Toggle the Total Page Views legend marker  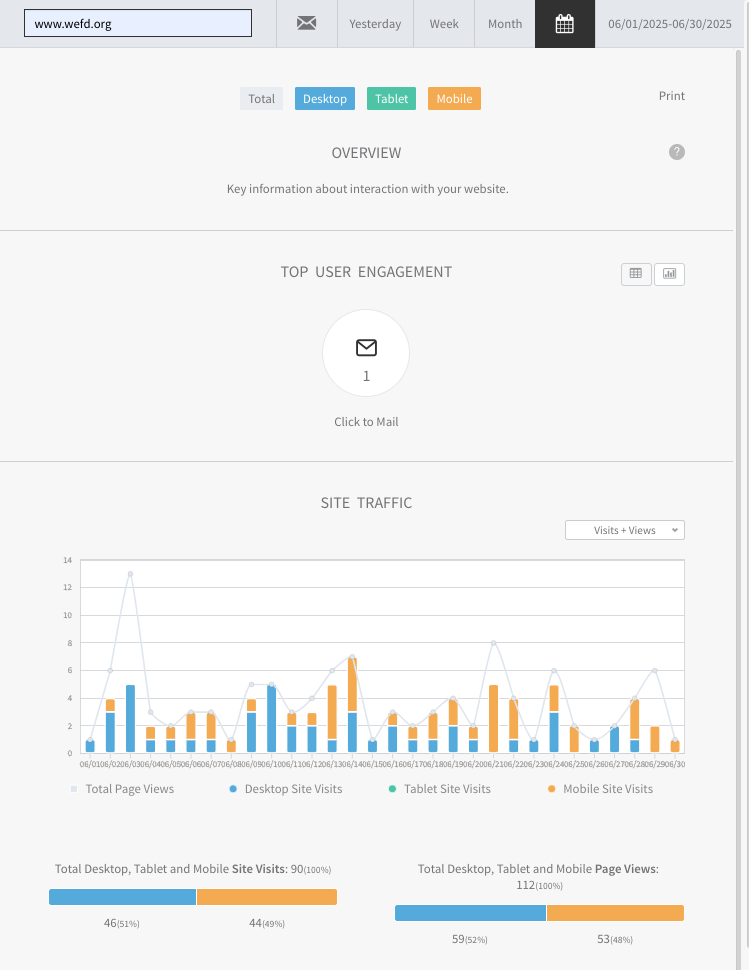[x=74, y=789]
